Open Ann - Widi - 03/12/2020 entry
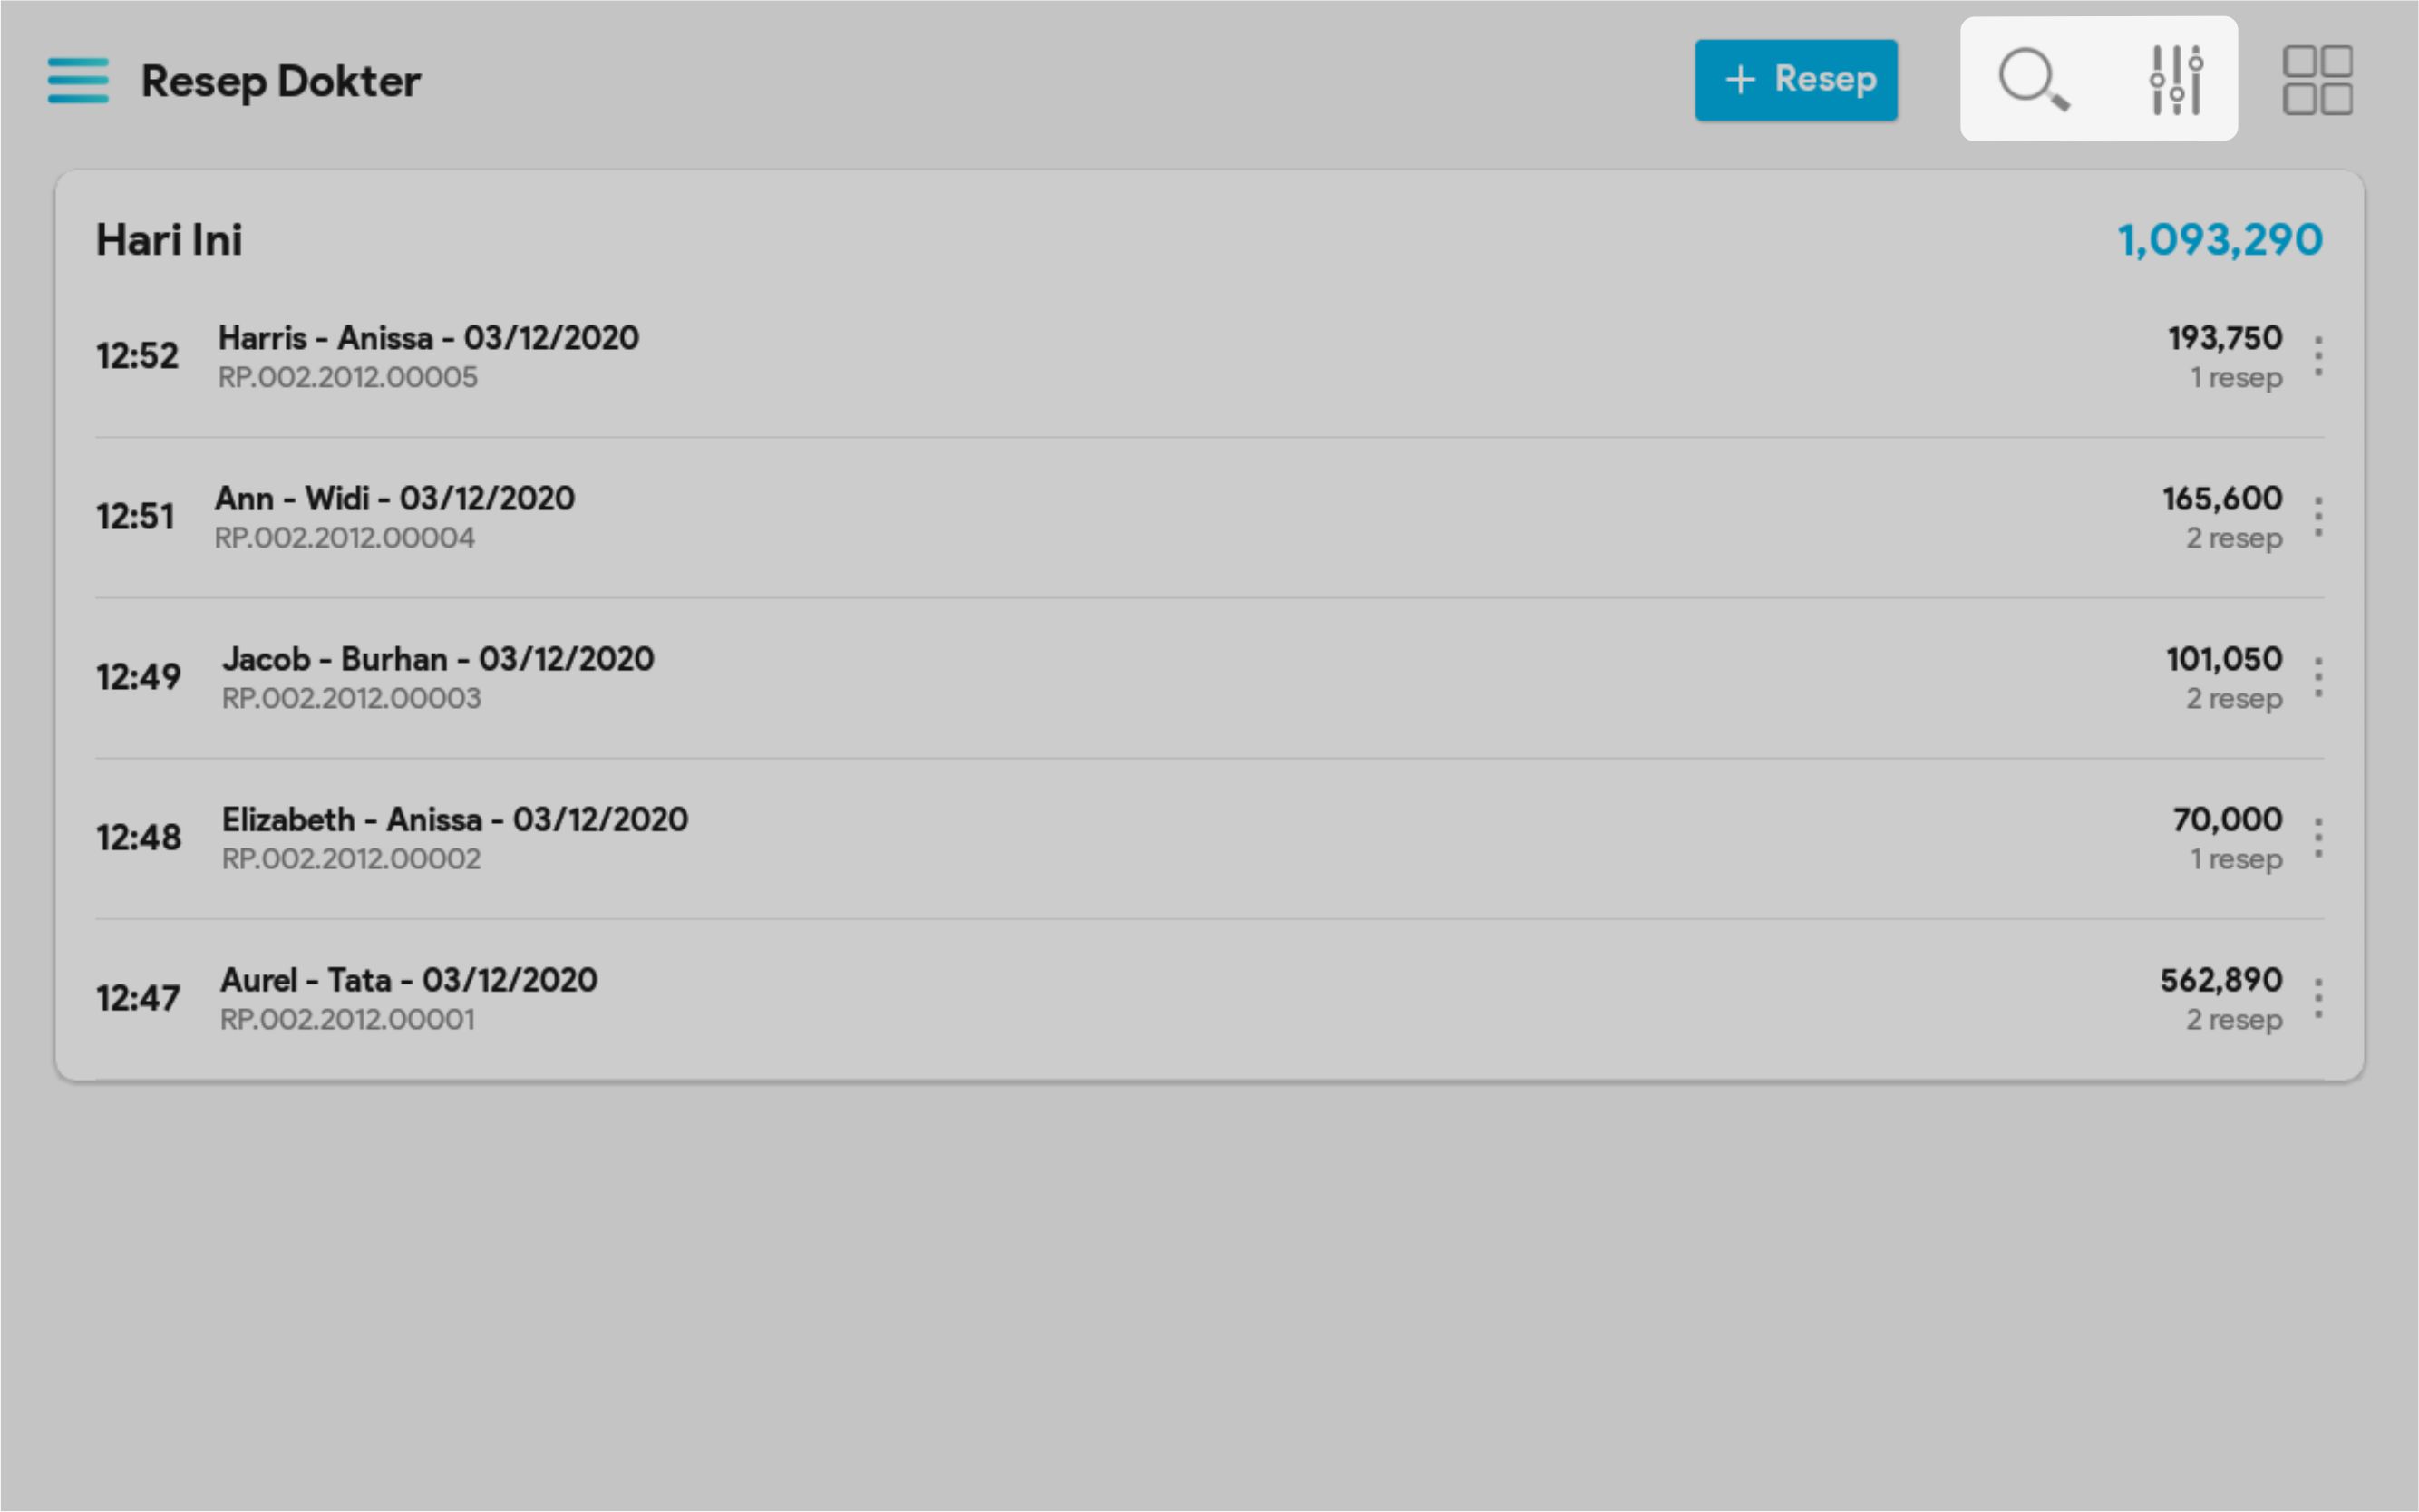This screenshot has height=1512, width=2419. [x=394, y=499]
